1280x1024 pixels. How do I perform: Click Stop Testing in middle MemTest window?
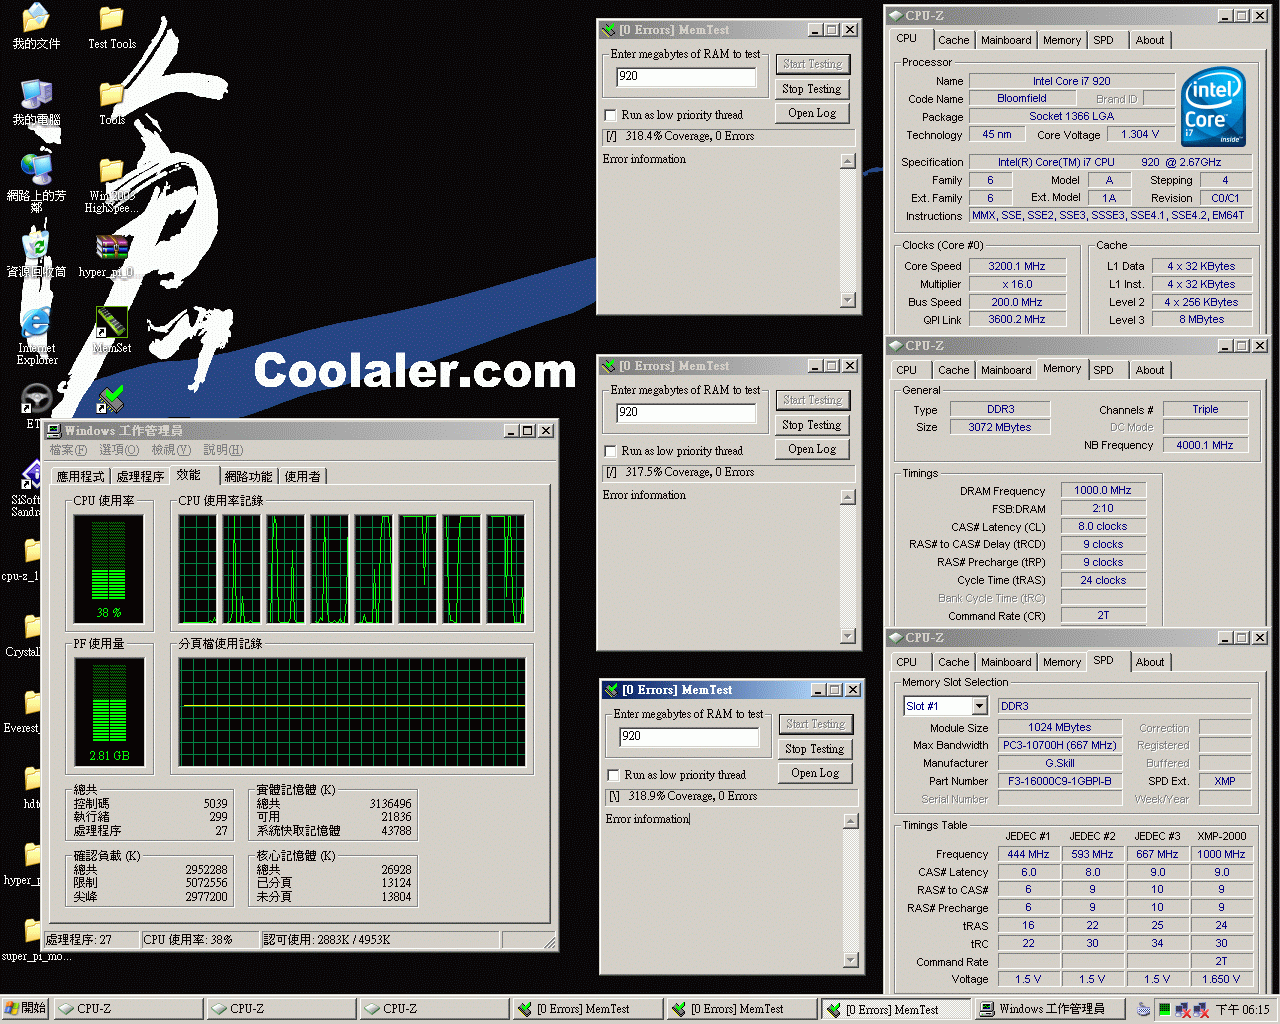click(812, 425)
